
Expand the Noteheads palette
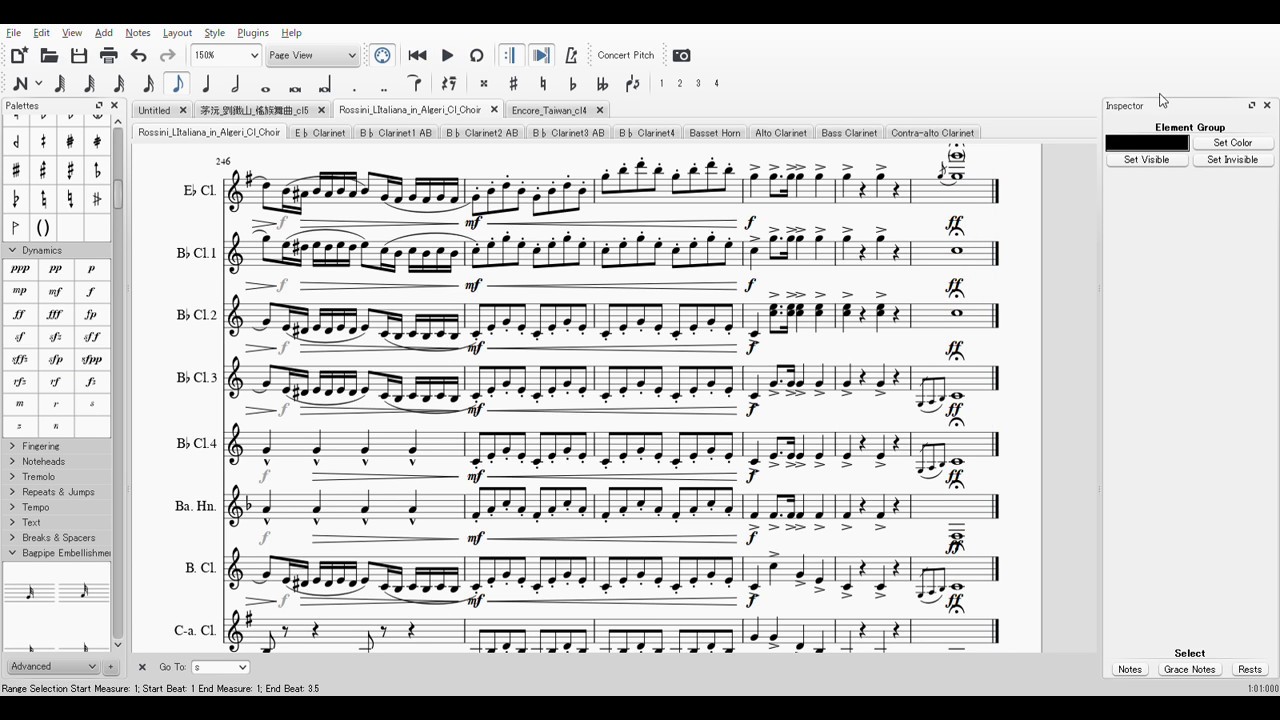[13, 461]
